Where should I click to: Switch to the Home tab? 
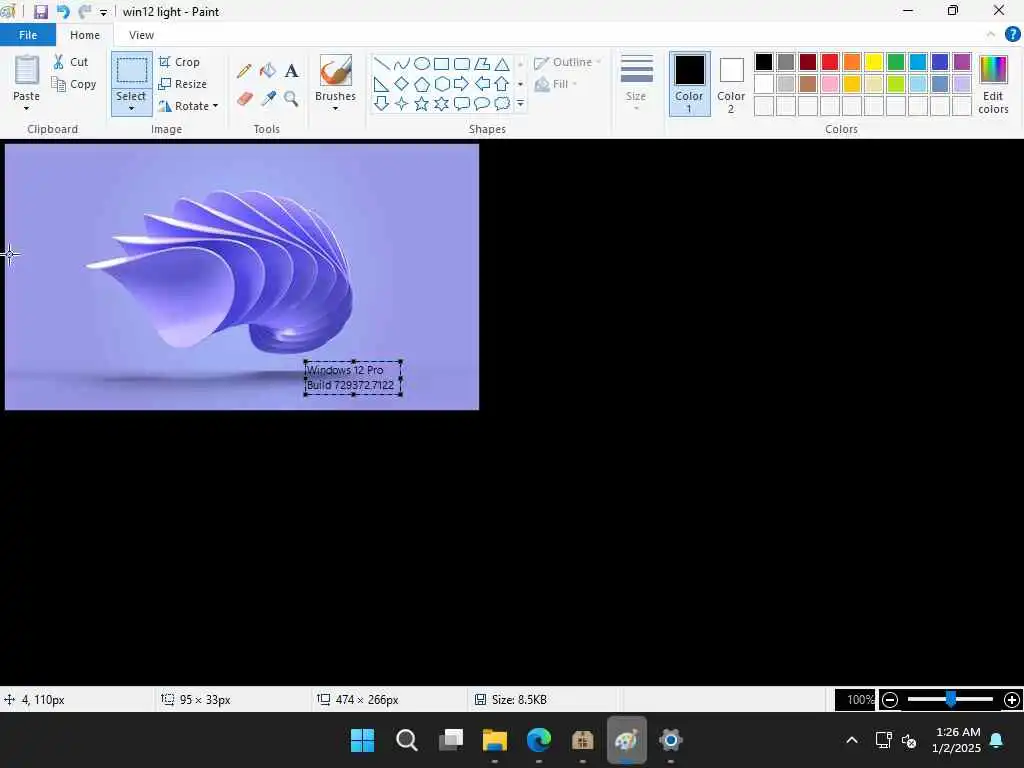[85, 35]
